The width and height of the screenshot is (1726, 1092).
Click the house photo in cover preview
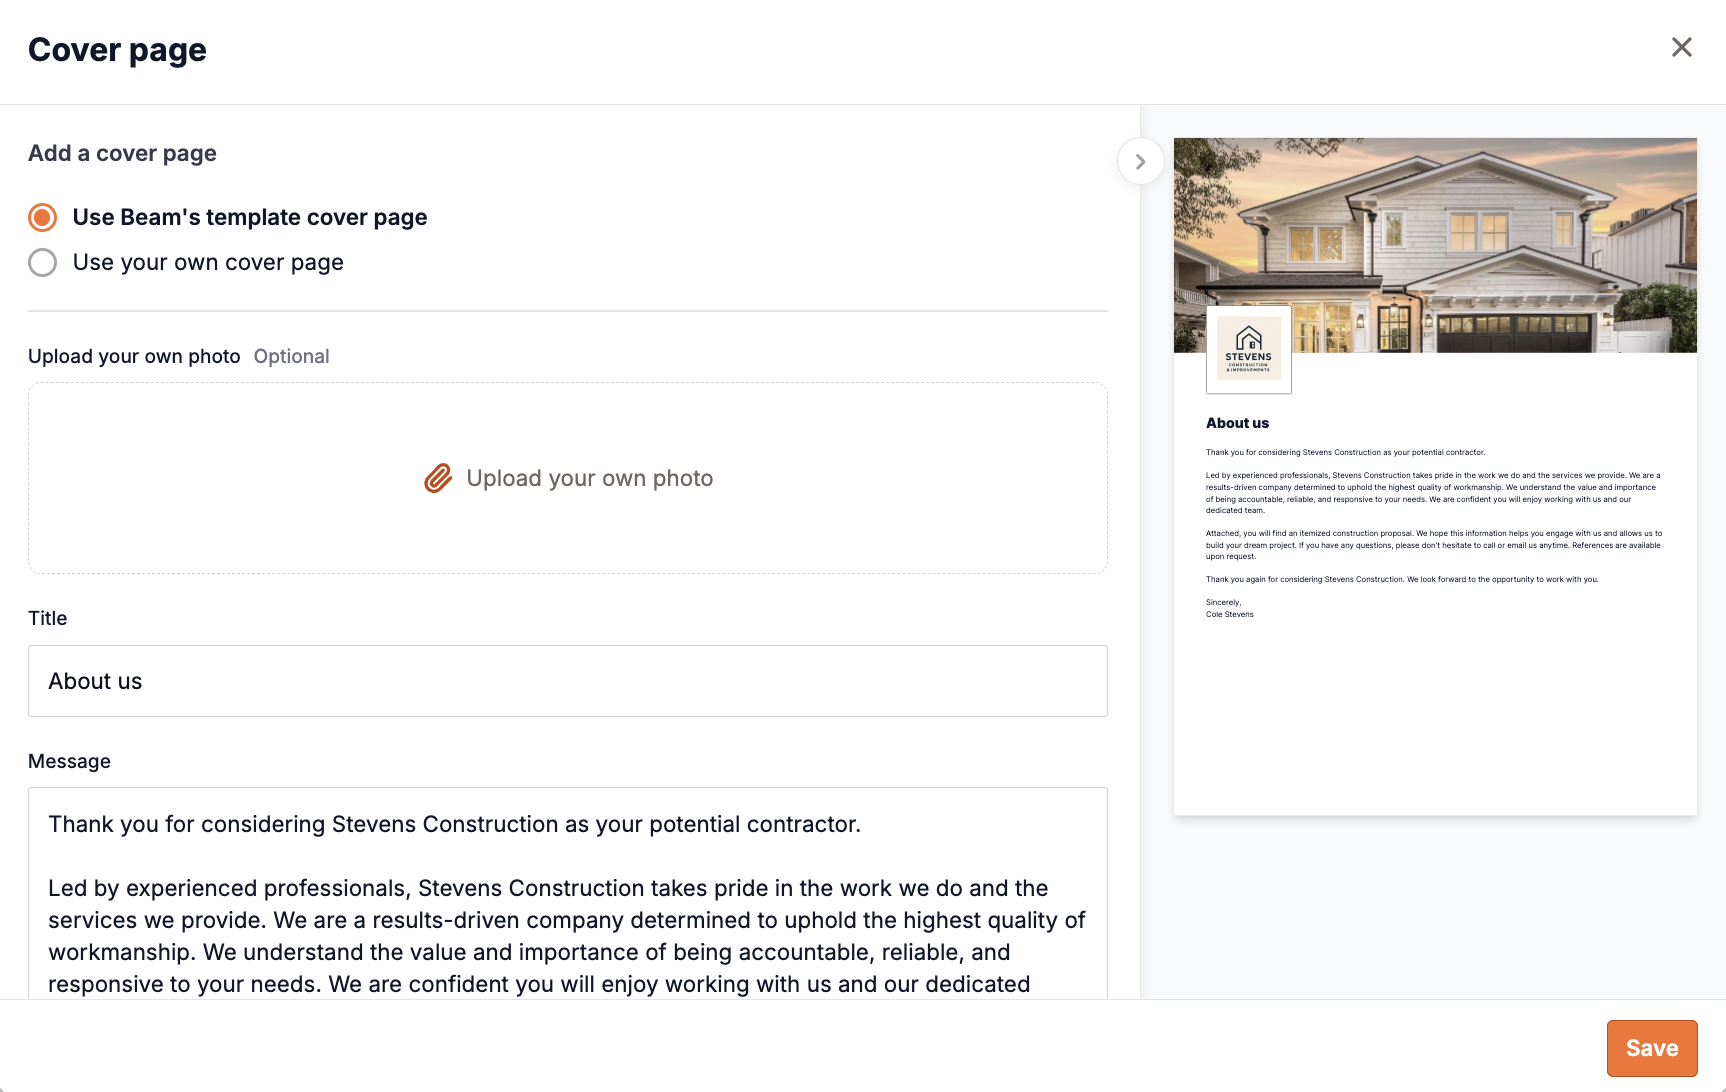pos(1434,245)
